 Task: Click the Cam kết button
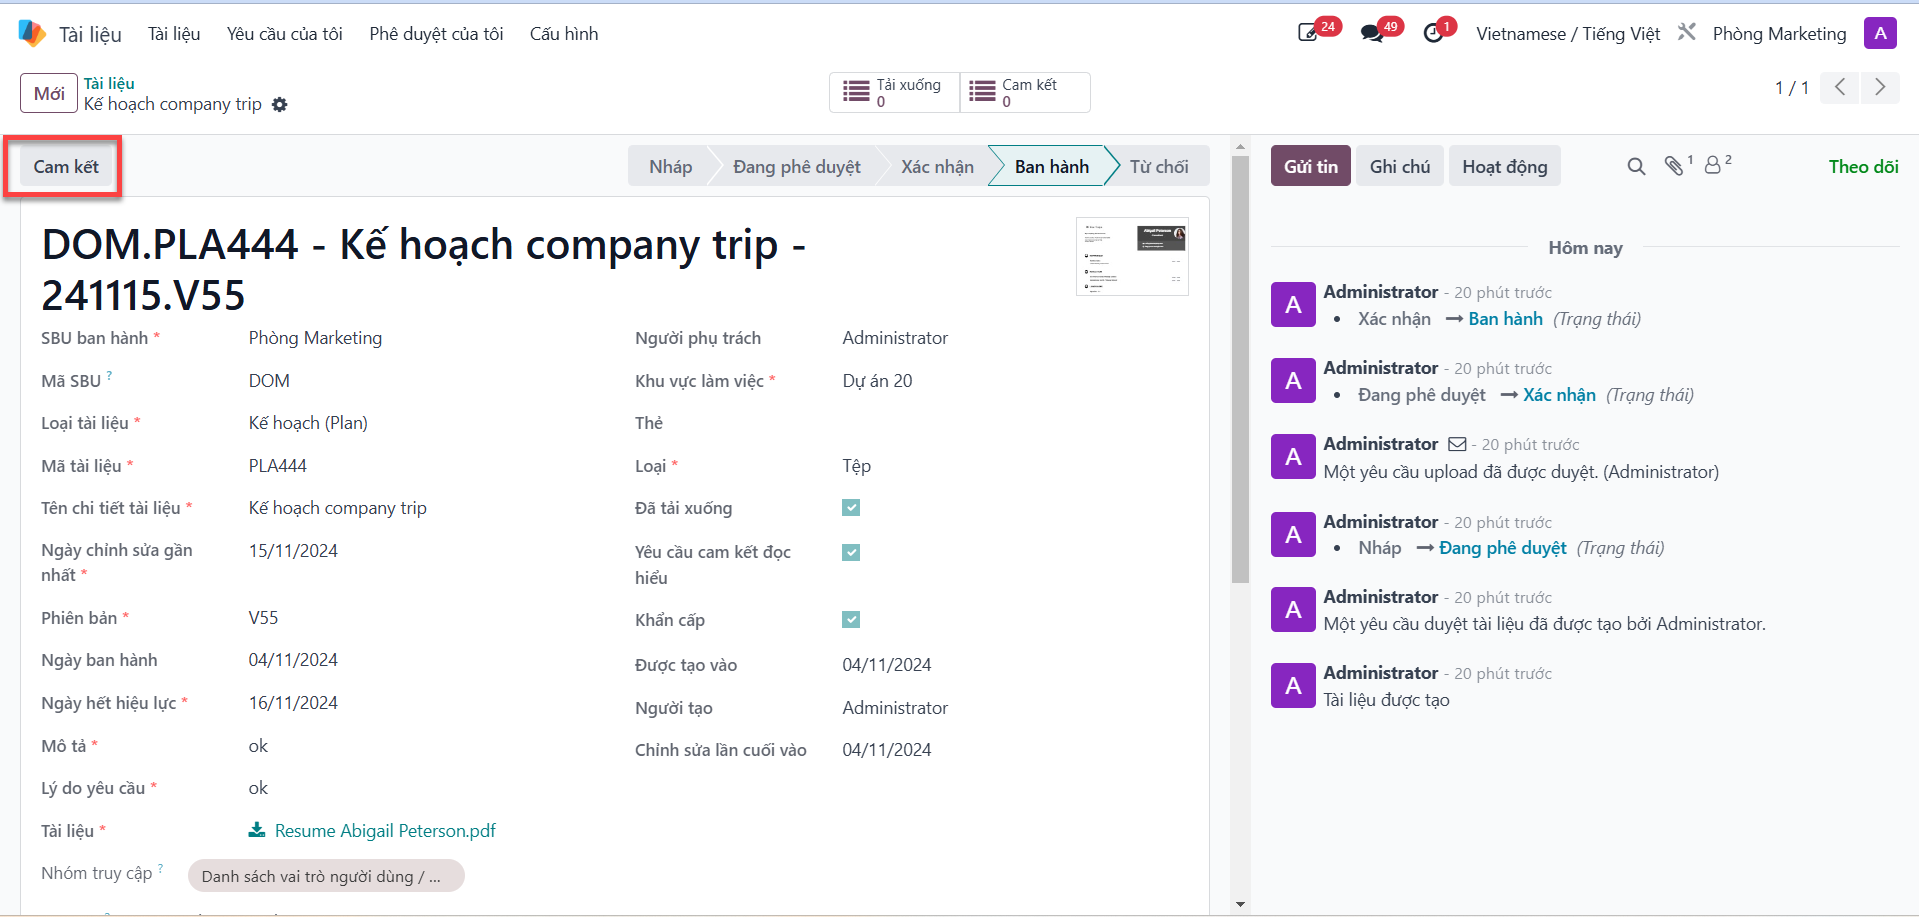coord(66,167)
